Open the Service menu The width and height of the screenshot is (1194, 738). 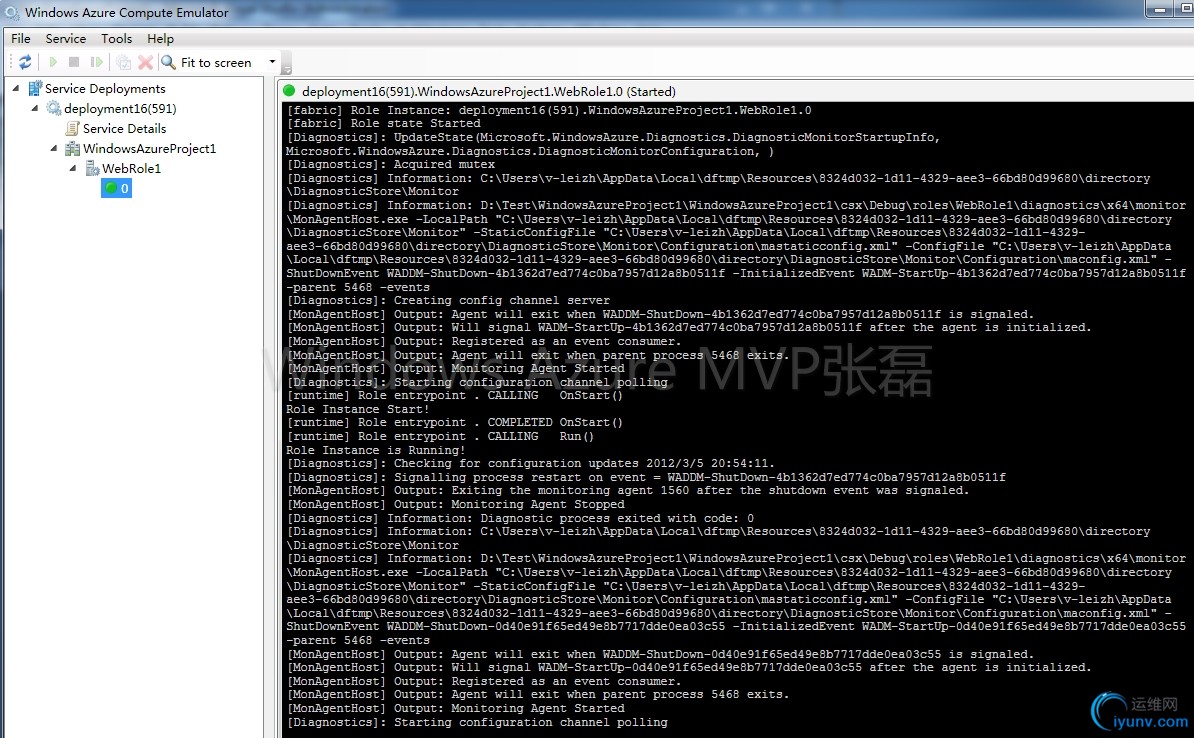pyautogui.click(x=65, y=39)
